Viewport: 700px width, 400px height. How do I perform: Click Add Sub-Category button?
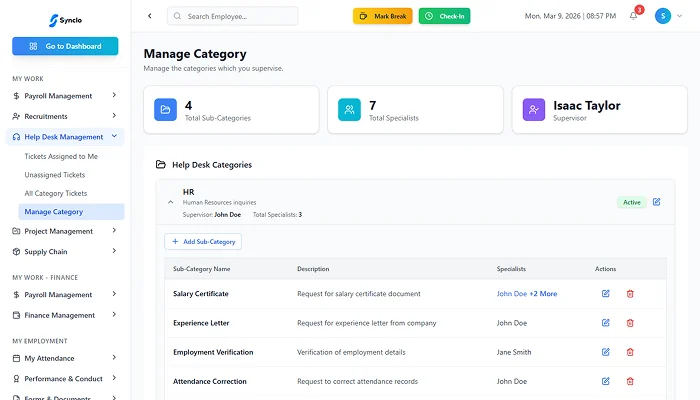203,241
